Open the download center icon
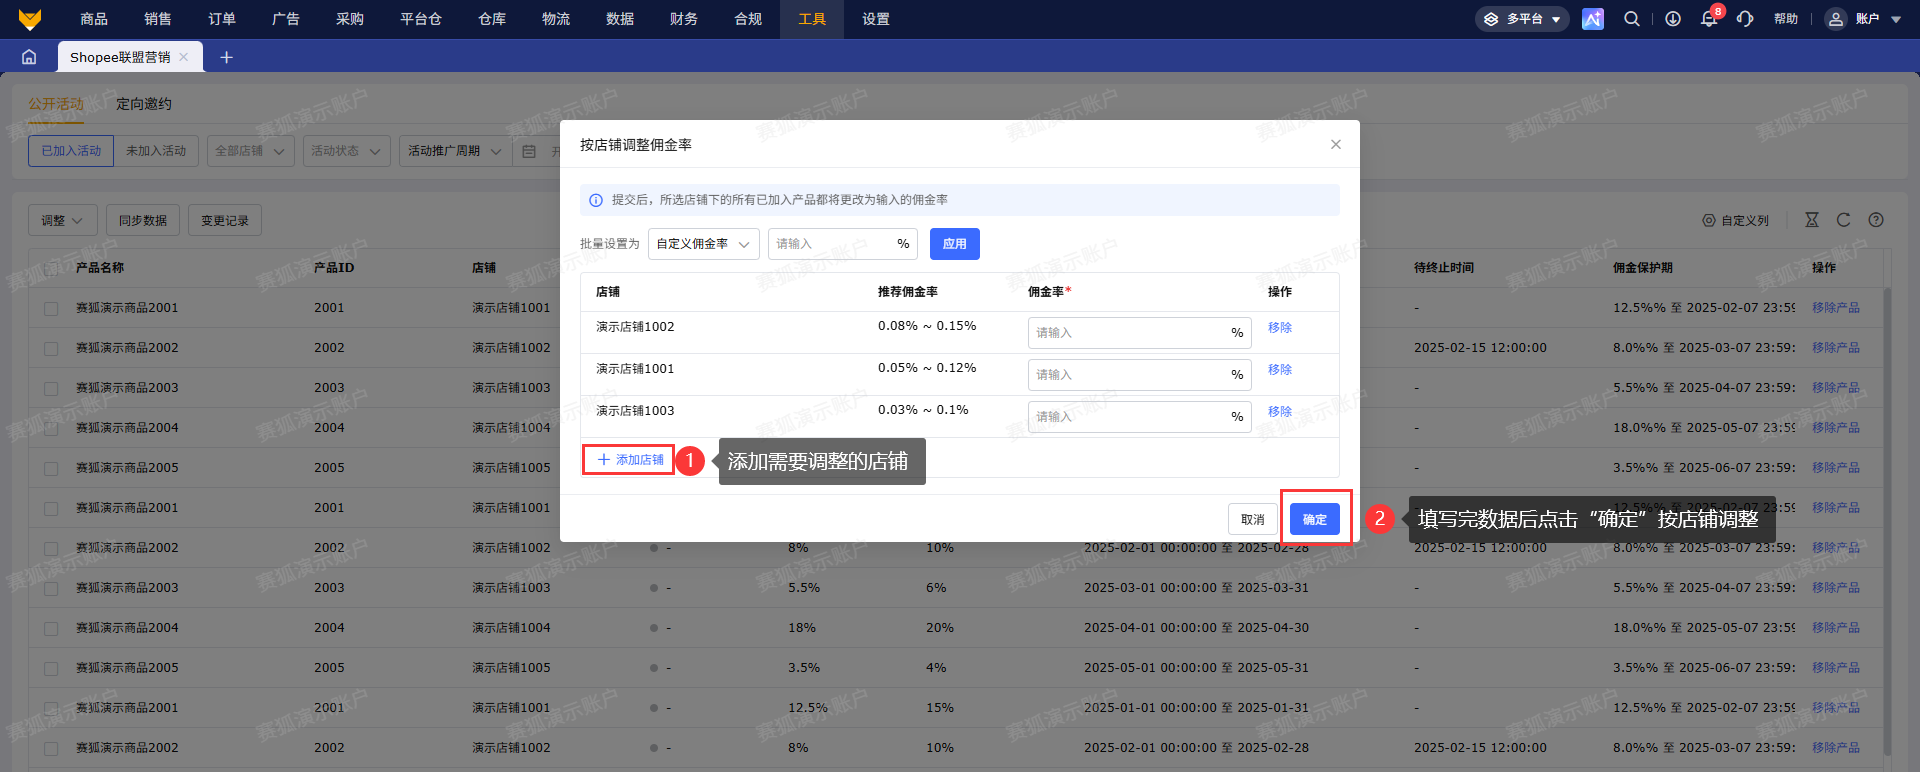 pyautogui.click(x=1673, y=19)
